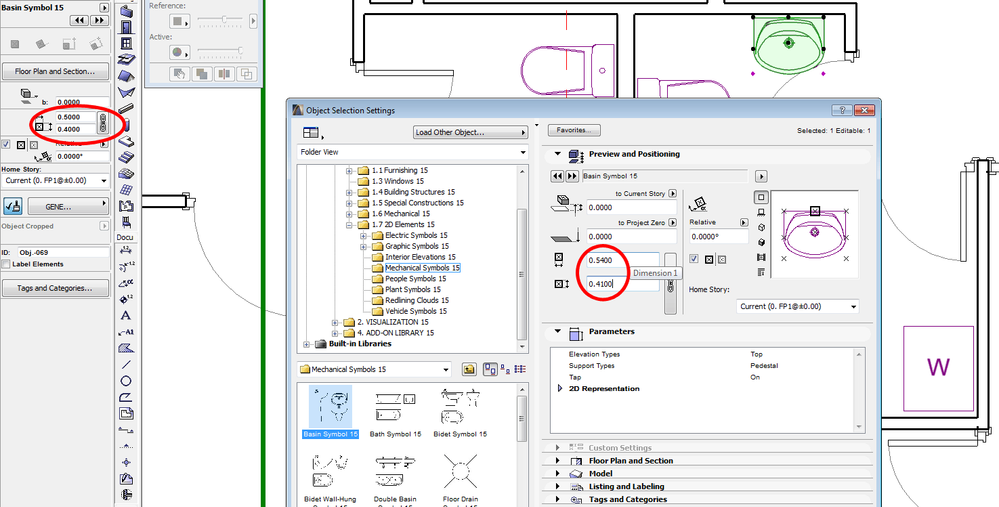Viewport: 999px width, 507px height.
Task: Select 2D symbol preview mode button
Action: pos(761,198)
